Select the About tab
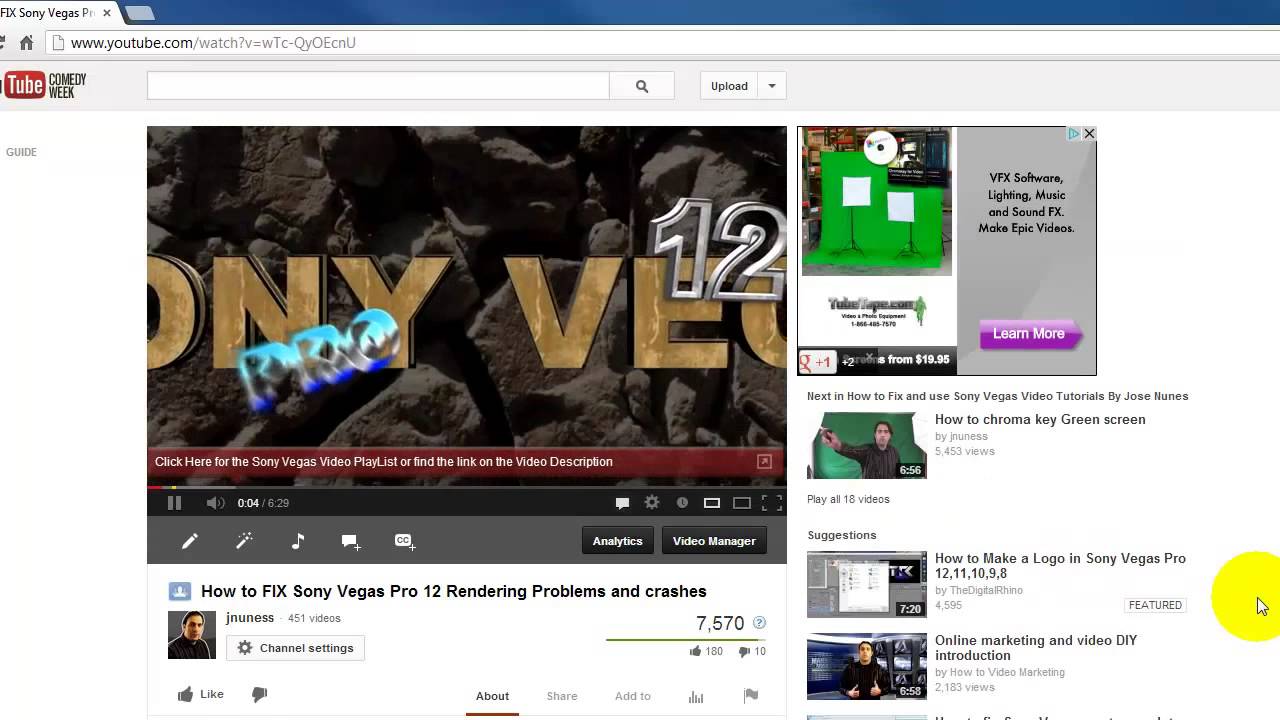 pyautogui.click(x=492, y=696)
